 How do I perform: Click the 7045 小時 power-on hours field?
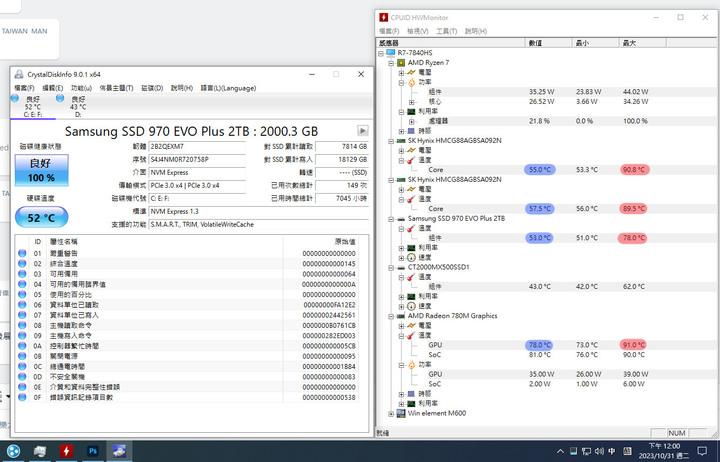pos(342,198)
